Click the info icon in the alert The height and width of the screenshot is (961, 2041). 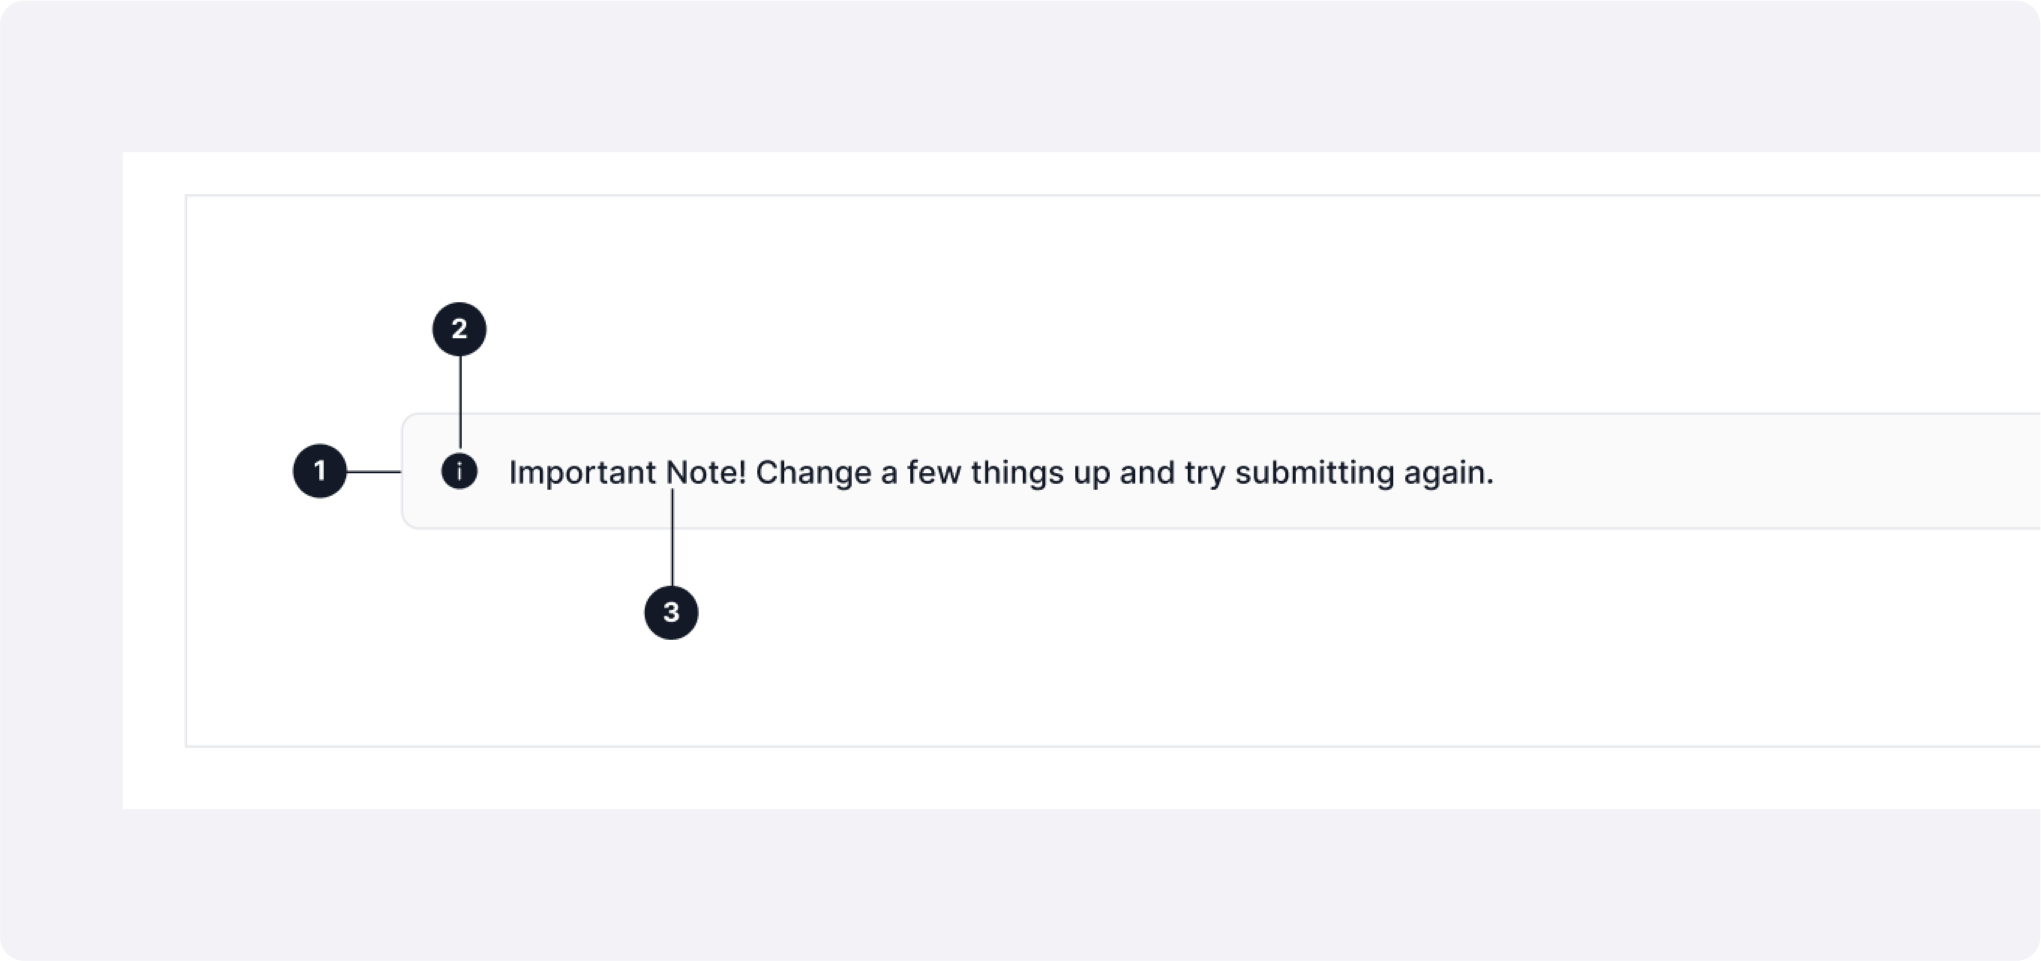pos(459,471)
